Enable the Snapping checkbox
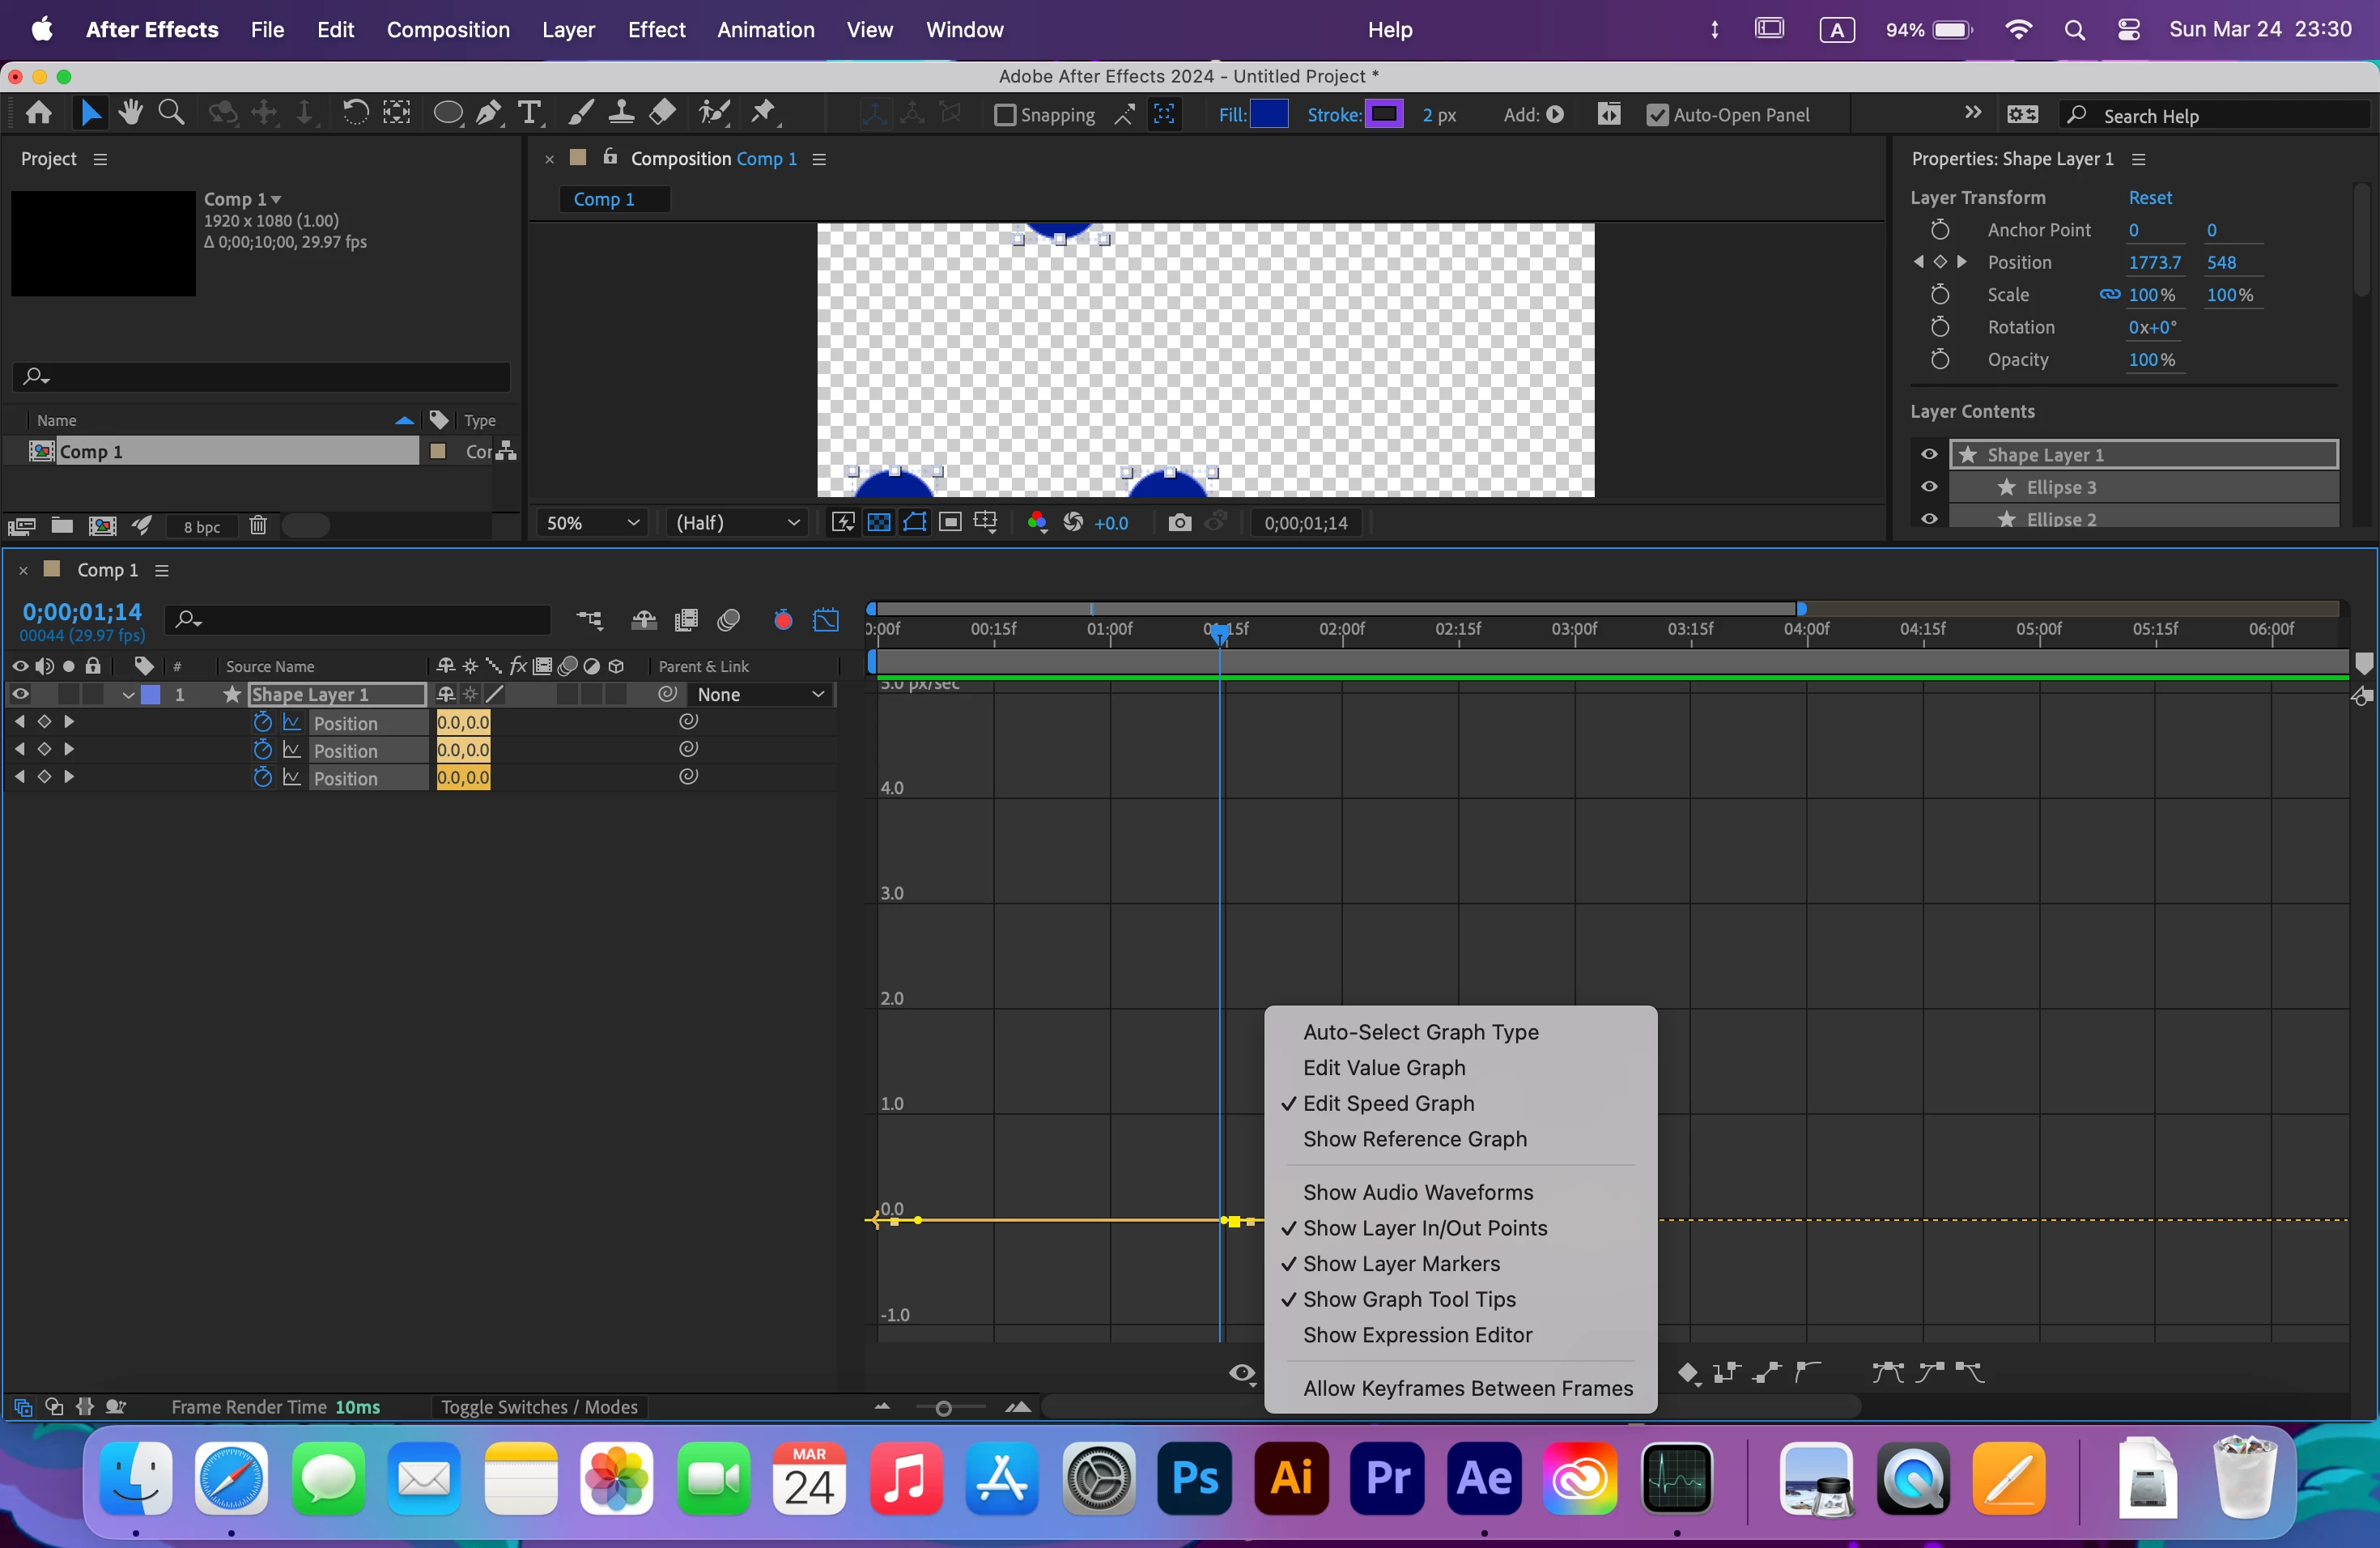Image resolution: width=2380 pixels, height=1548 pixels. coord(1005,115)
